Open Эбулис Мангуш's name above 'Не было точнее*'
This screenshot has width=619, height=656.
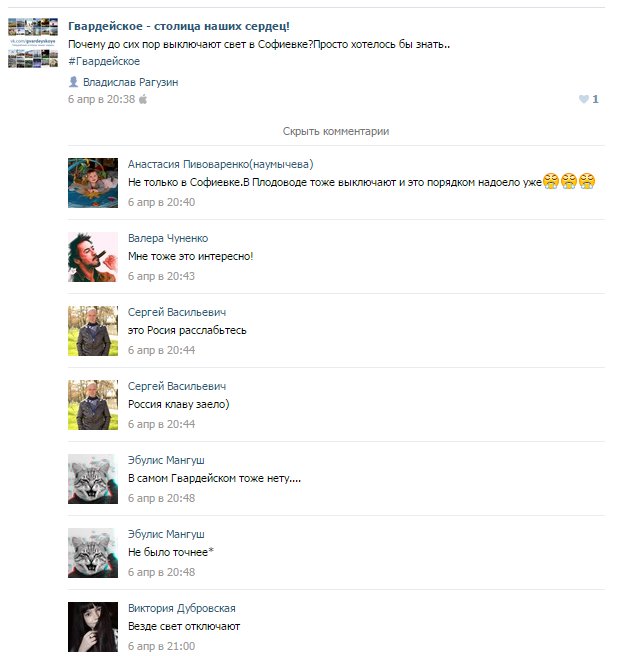pos(166,534)
